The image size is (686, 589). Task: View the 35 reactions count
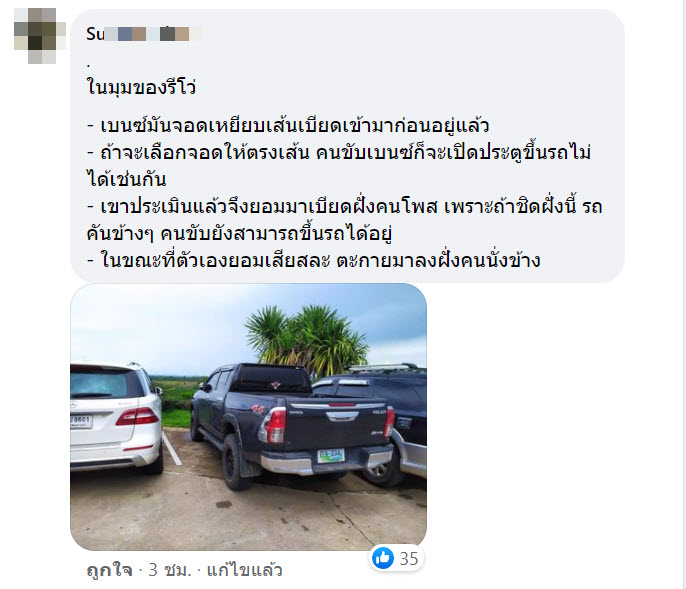(x=409, y=559)
